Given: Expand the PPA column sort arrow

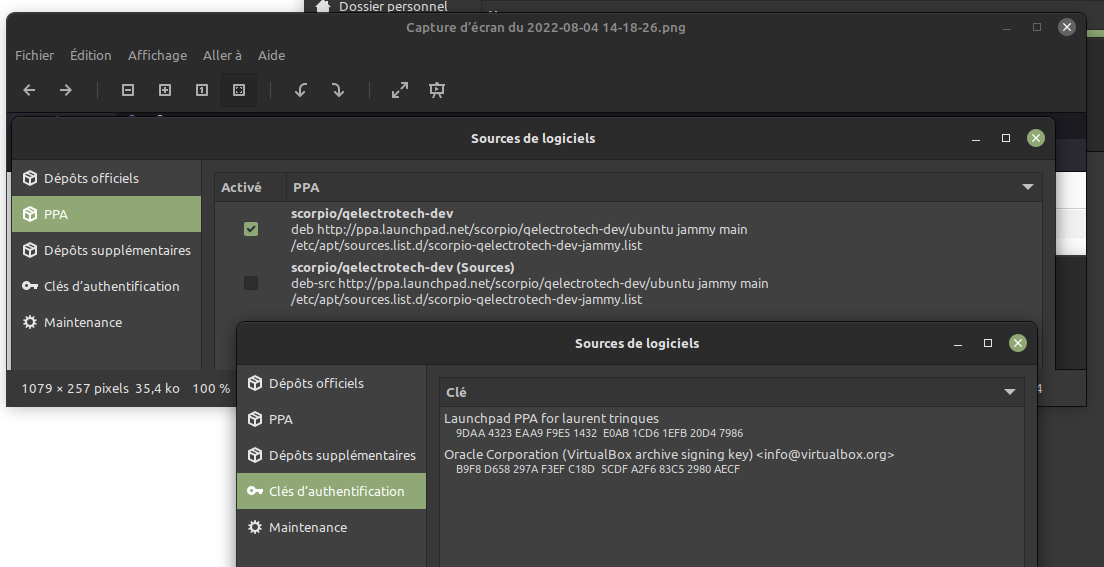Looking at the screenshot, I should [x=1027, y=187].
